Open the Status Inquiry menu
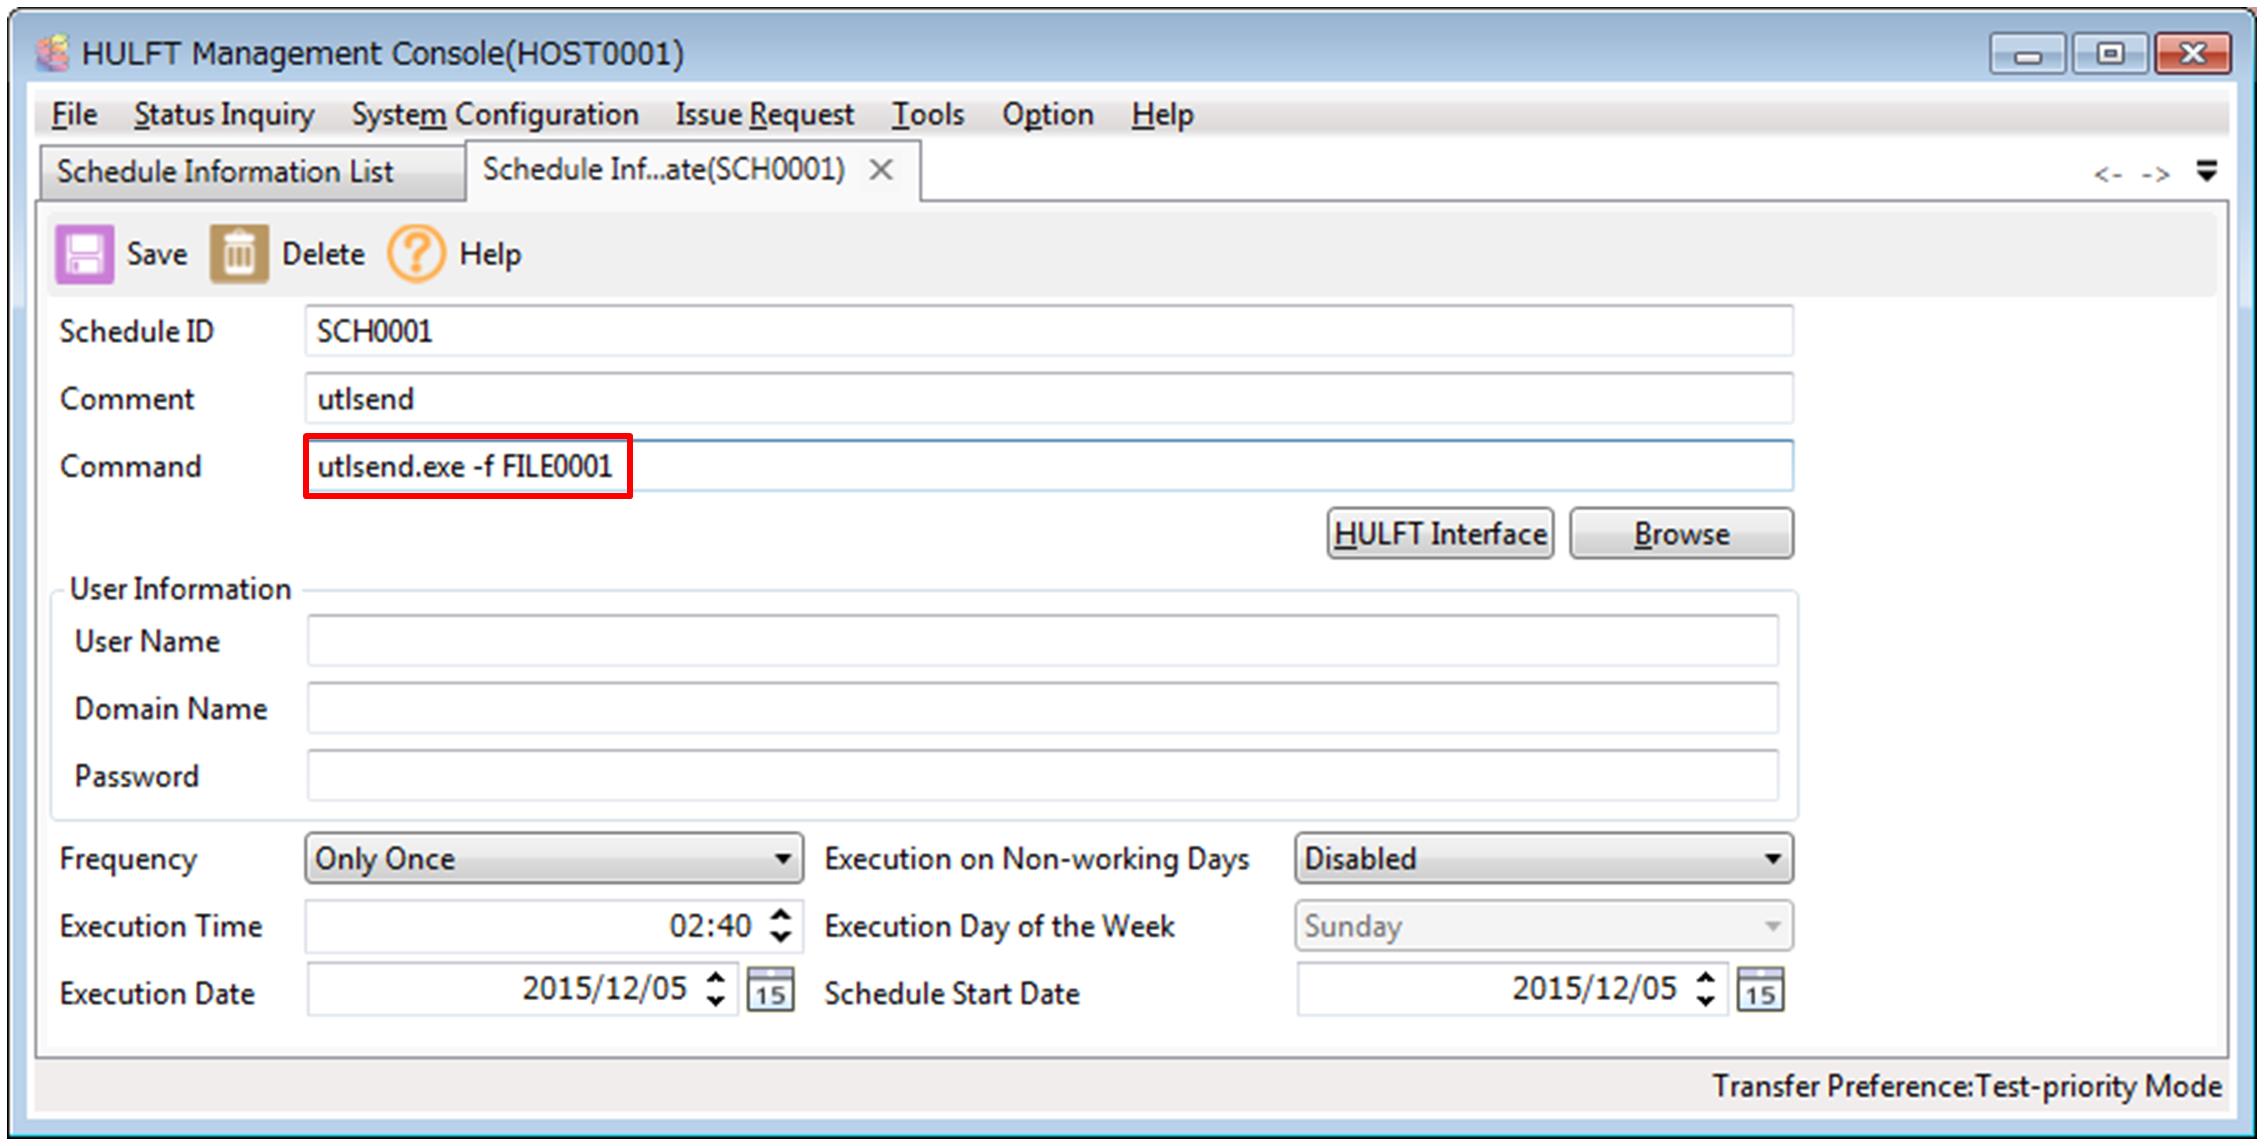 coord(224,115)
